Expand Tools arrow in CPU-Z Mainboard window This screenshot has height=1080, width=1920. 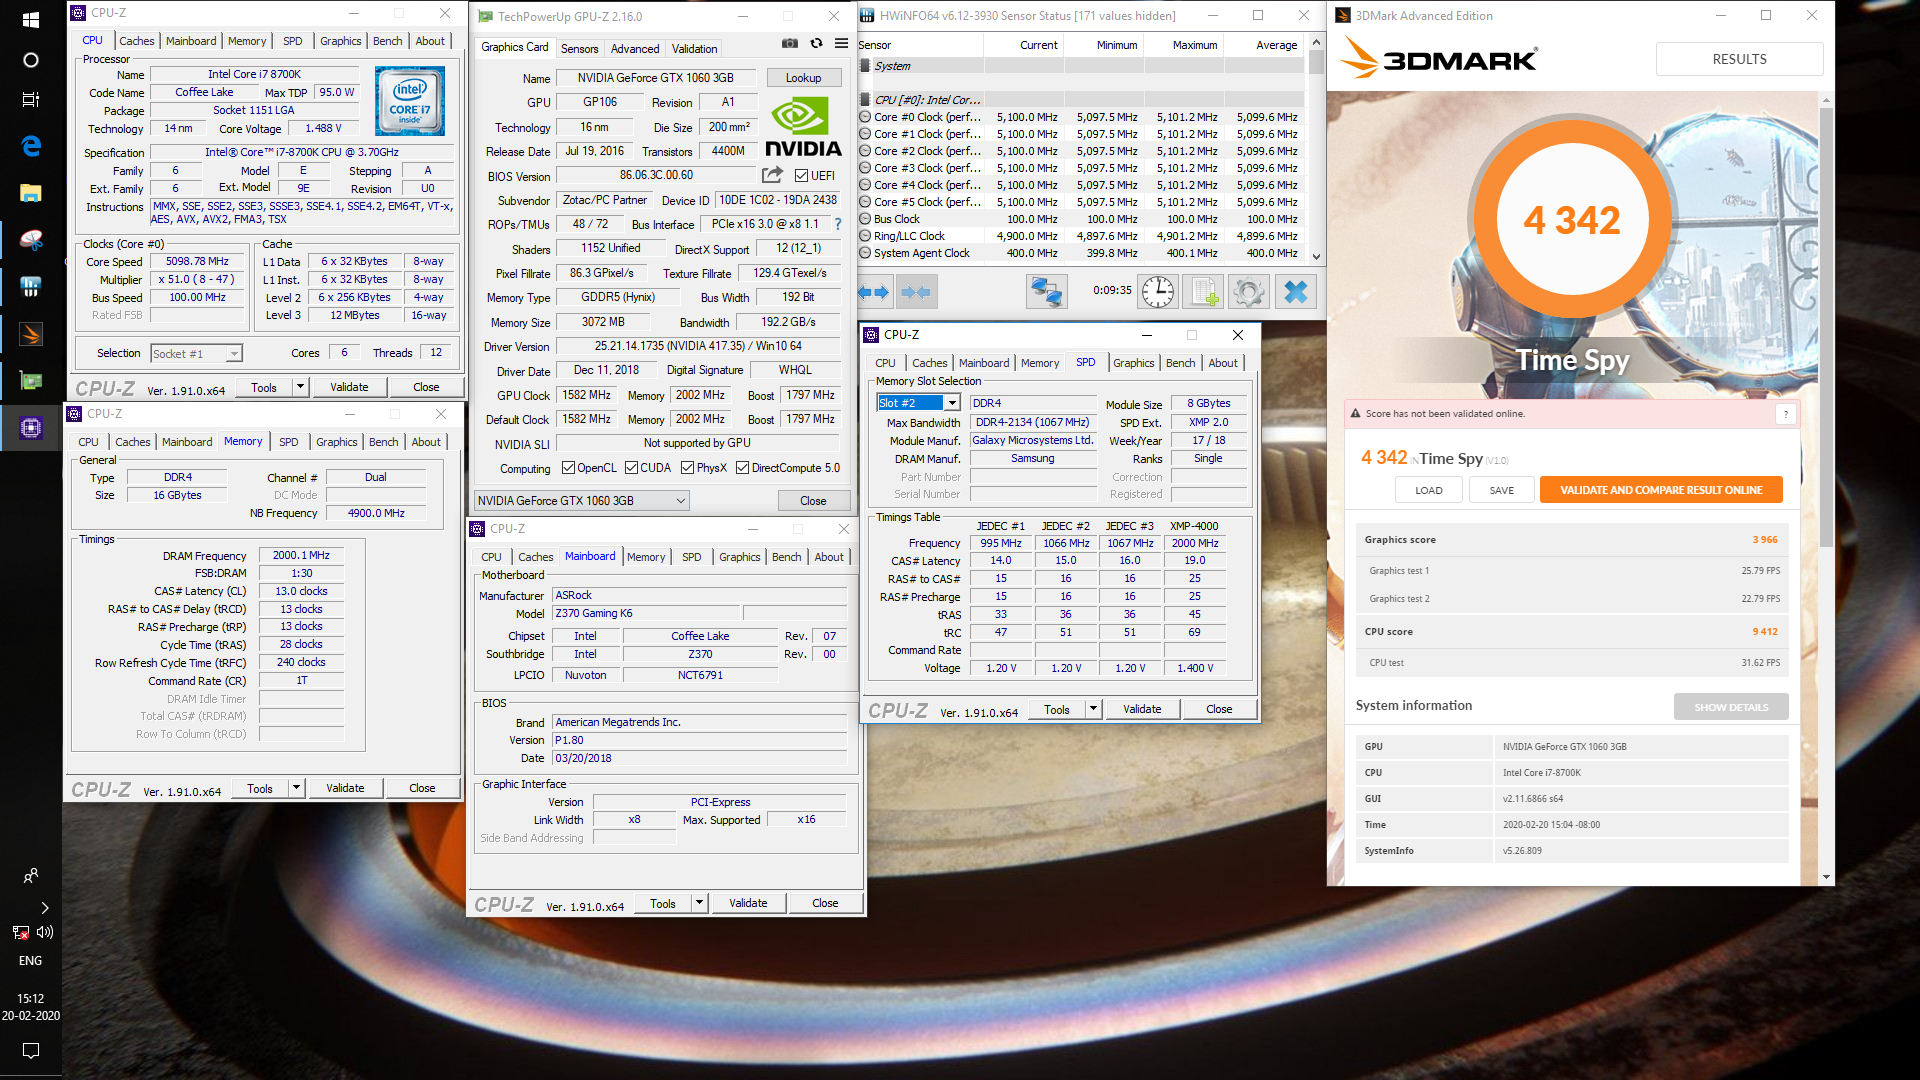click(699, 903)
